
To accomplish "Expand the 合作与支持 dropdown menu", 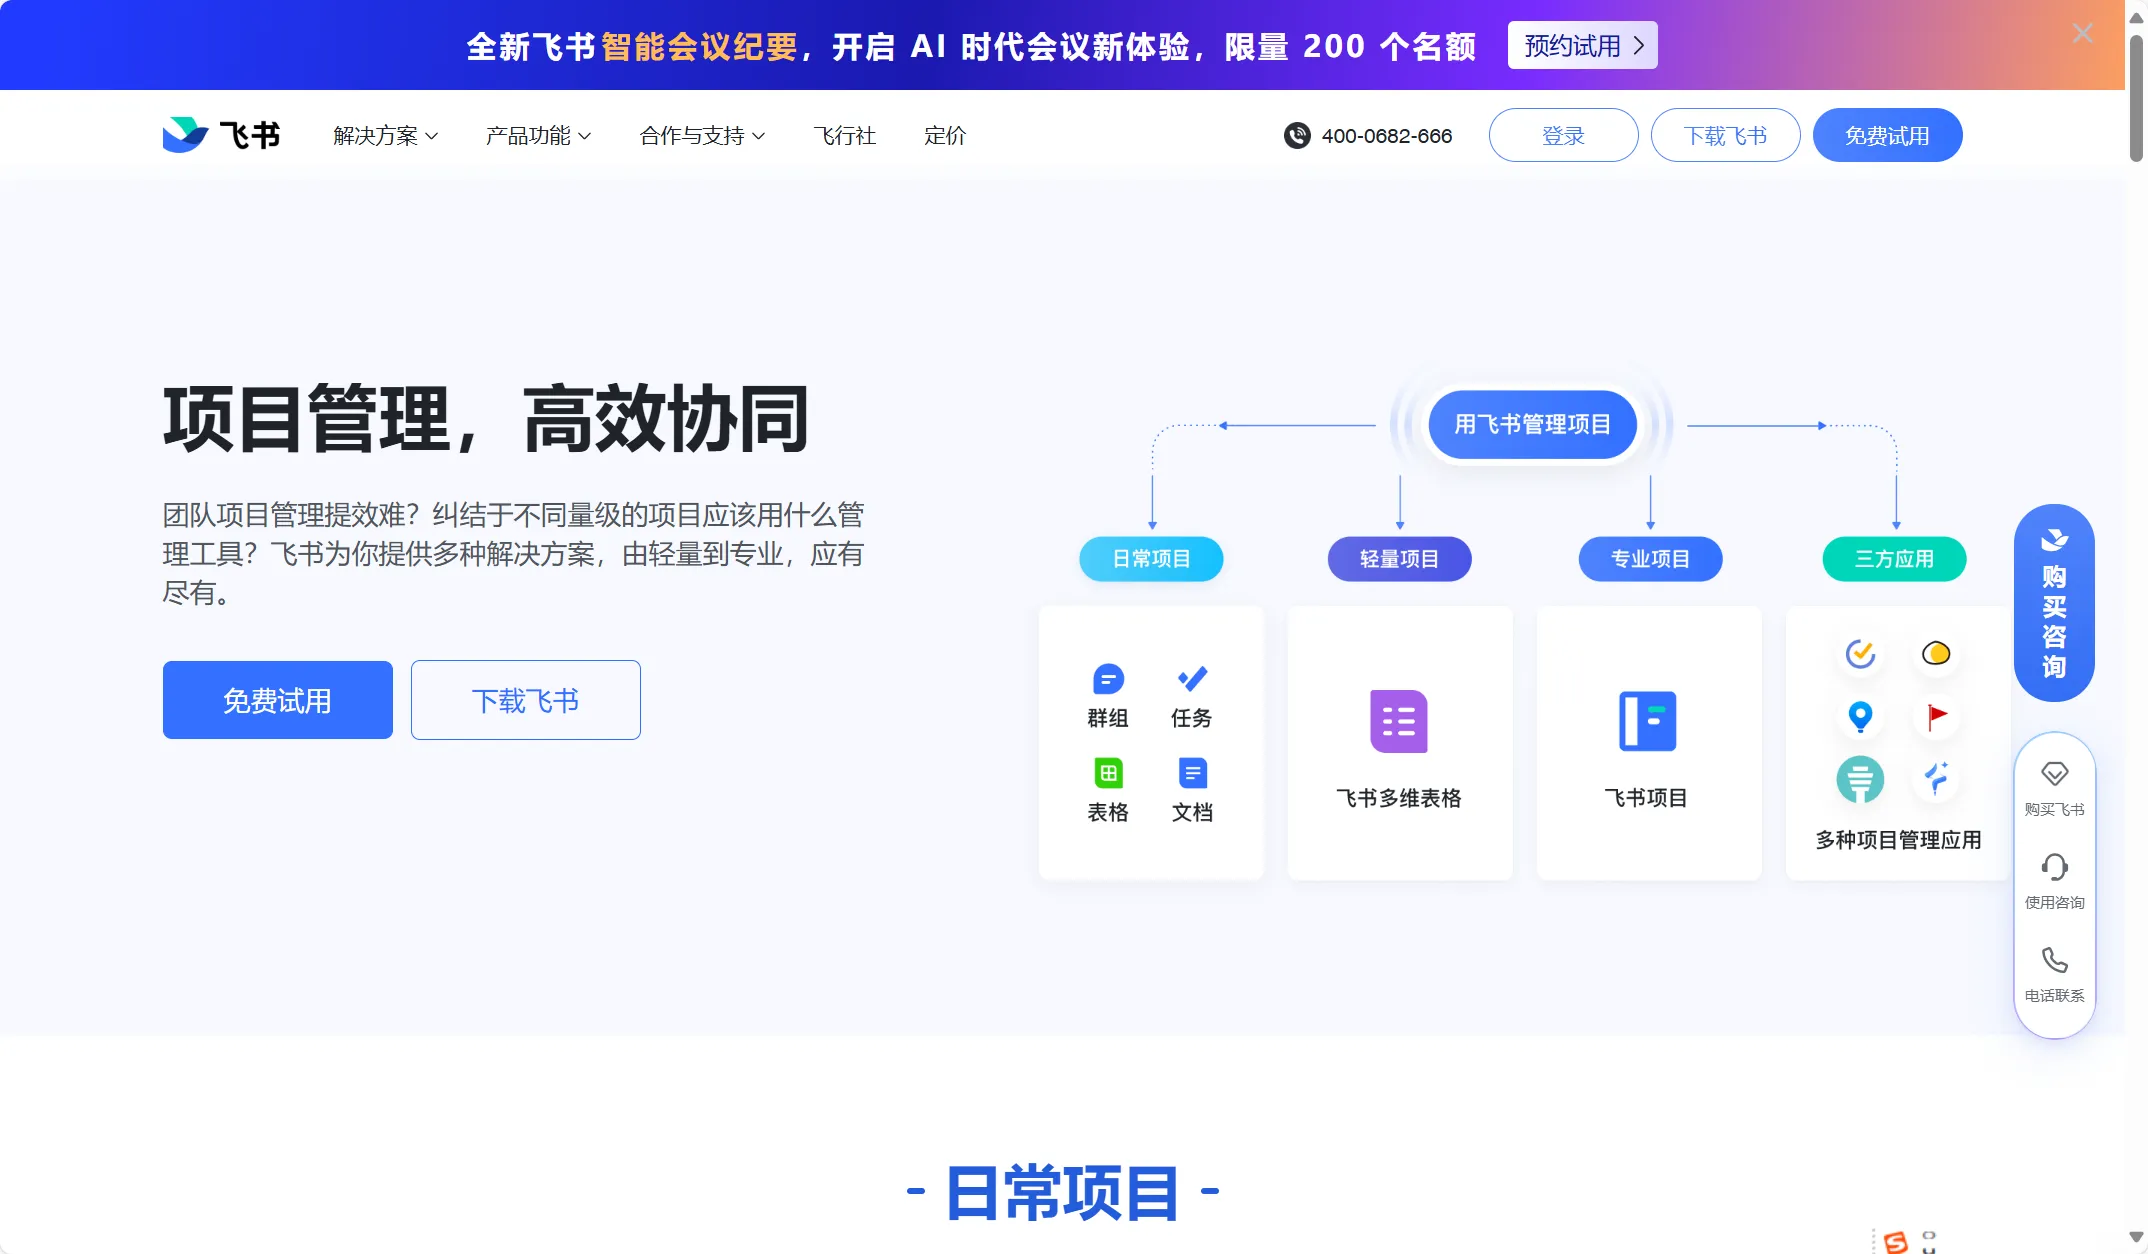I will 703,136.
